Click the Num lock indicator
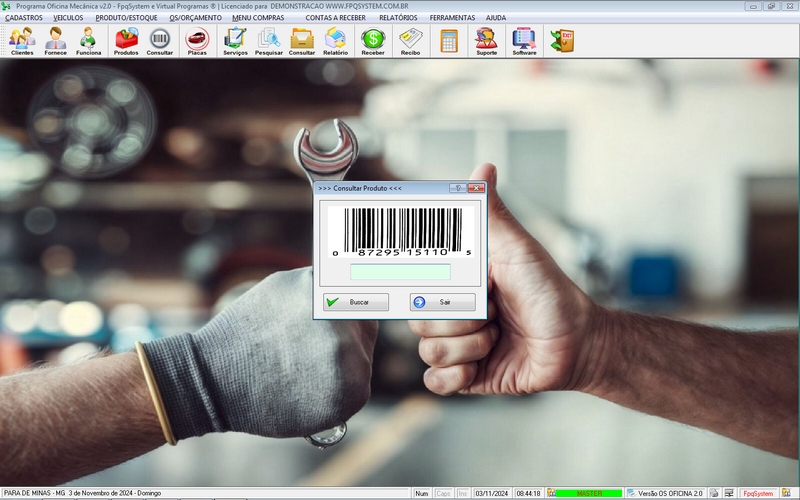This screenshot has width=800, height=500. coord(421,493)
